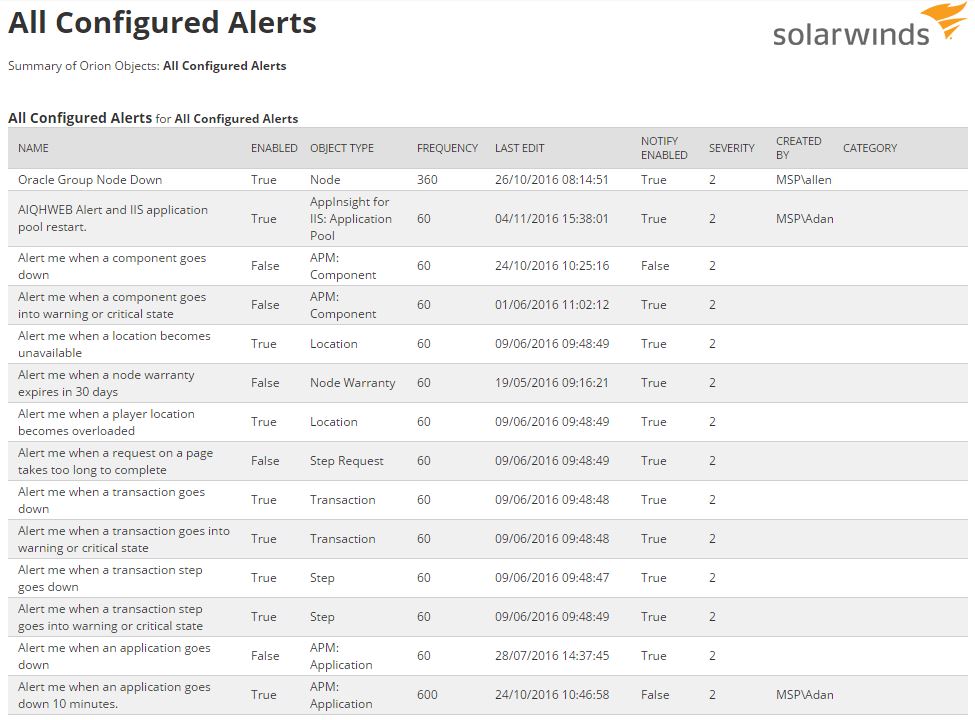Select the application goes down 10 minutes alert
975x720 pixels.
[x=114, y=695]
